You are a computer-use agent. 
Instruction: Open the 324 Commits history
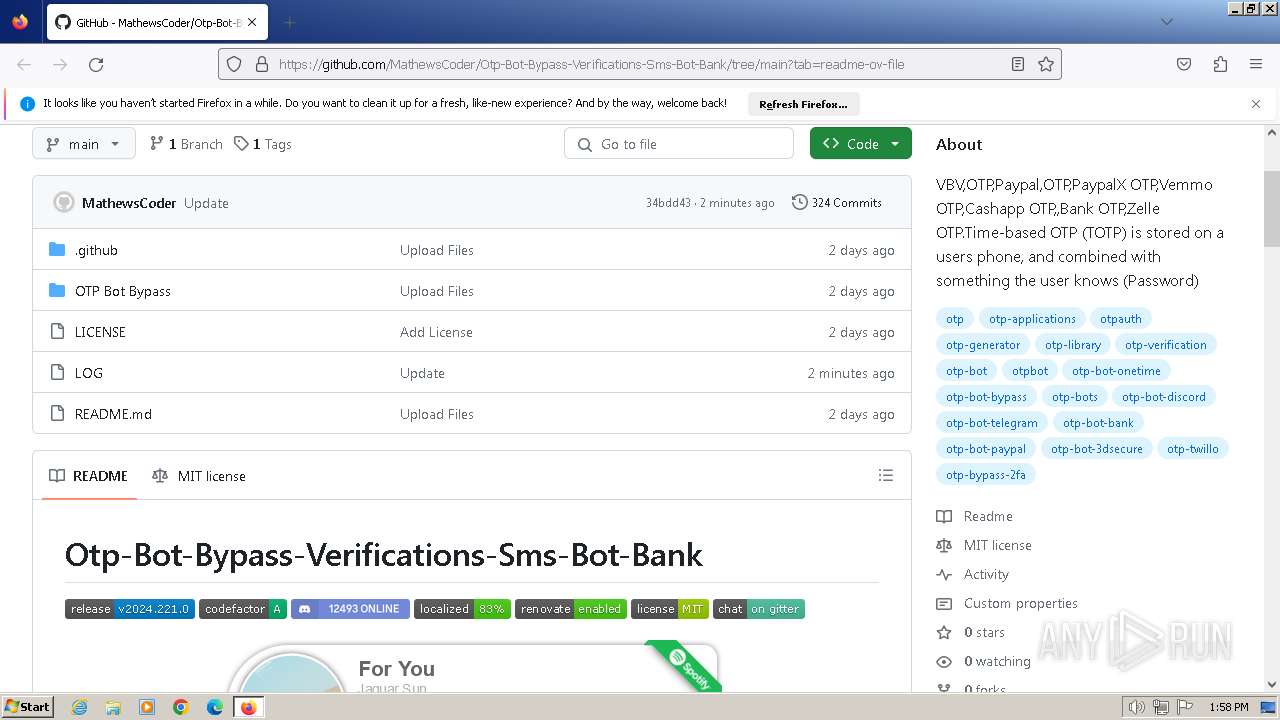(837, 203)
